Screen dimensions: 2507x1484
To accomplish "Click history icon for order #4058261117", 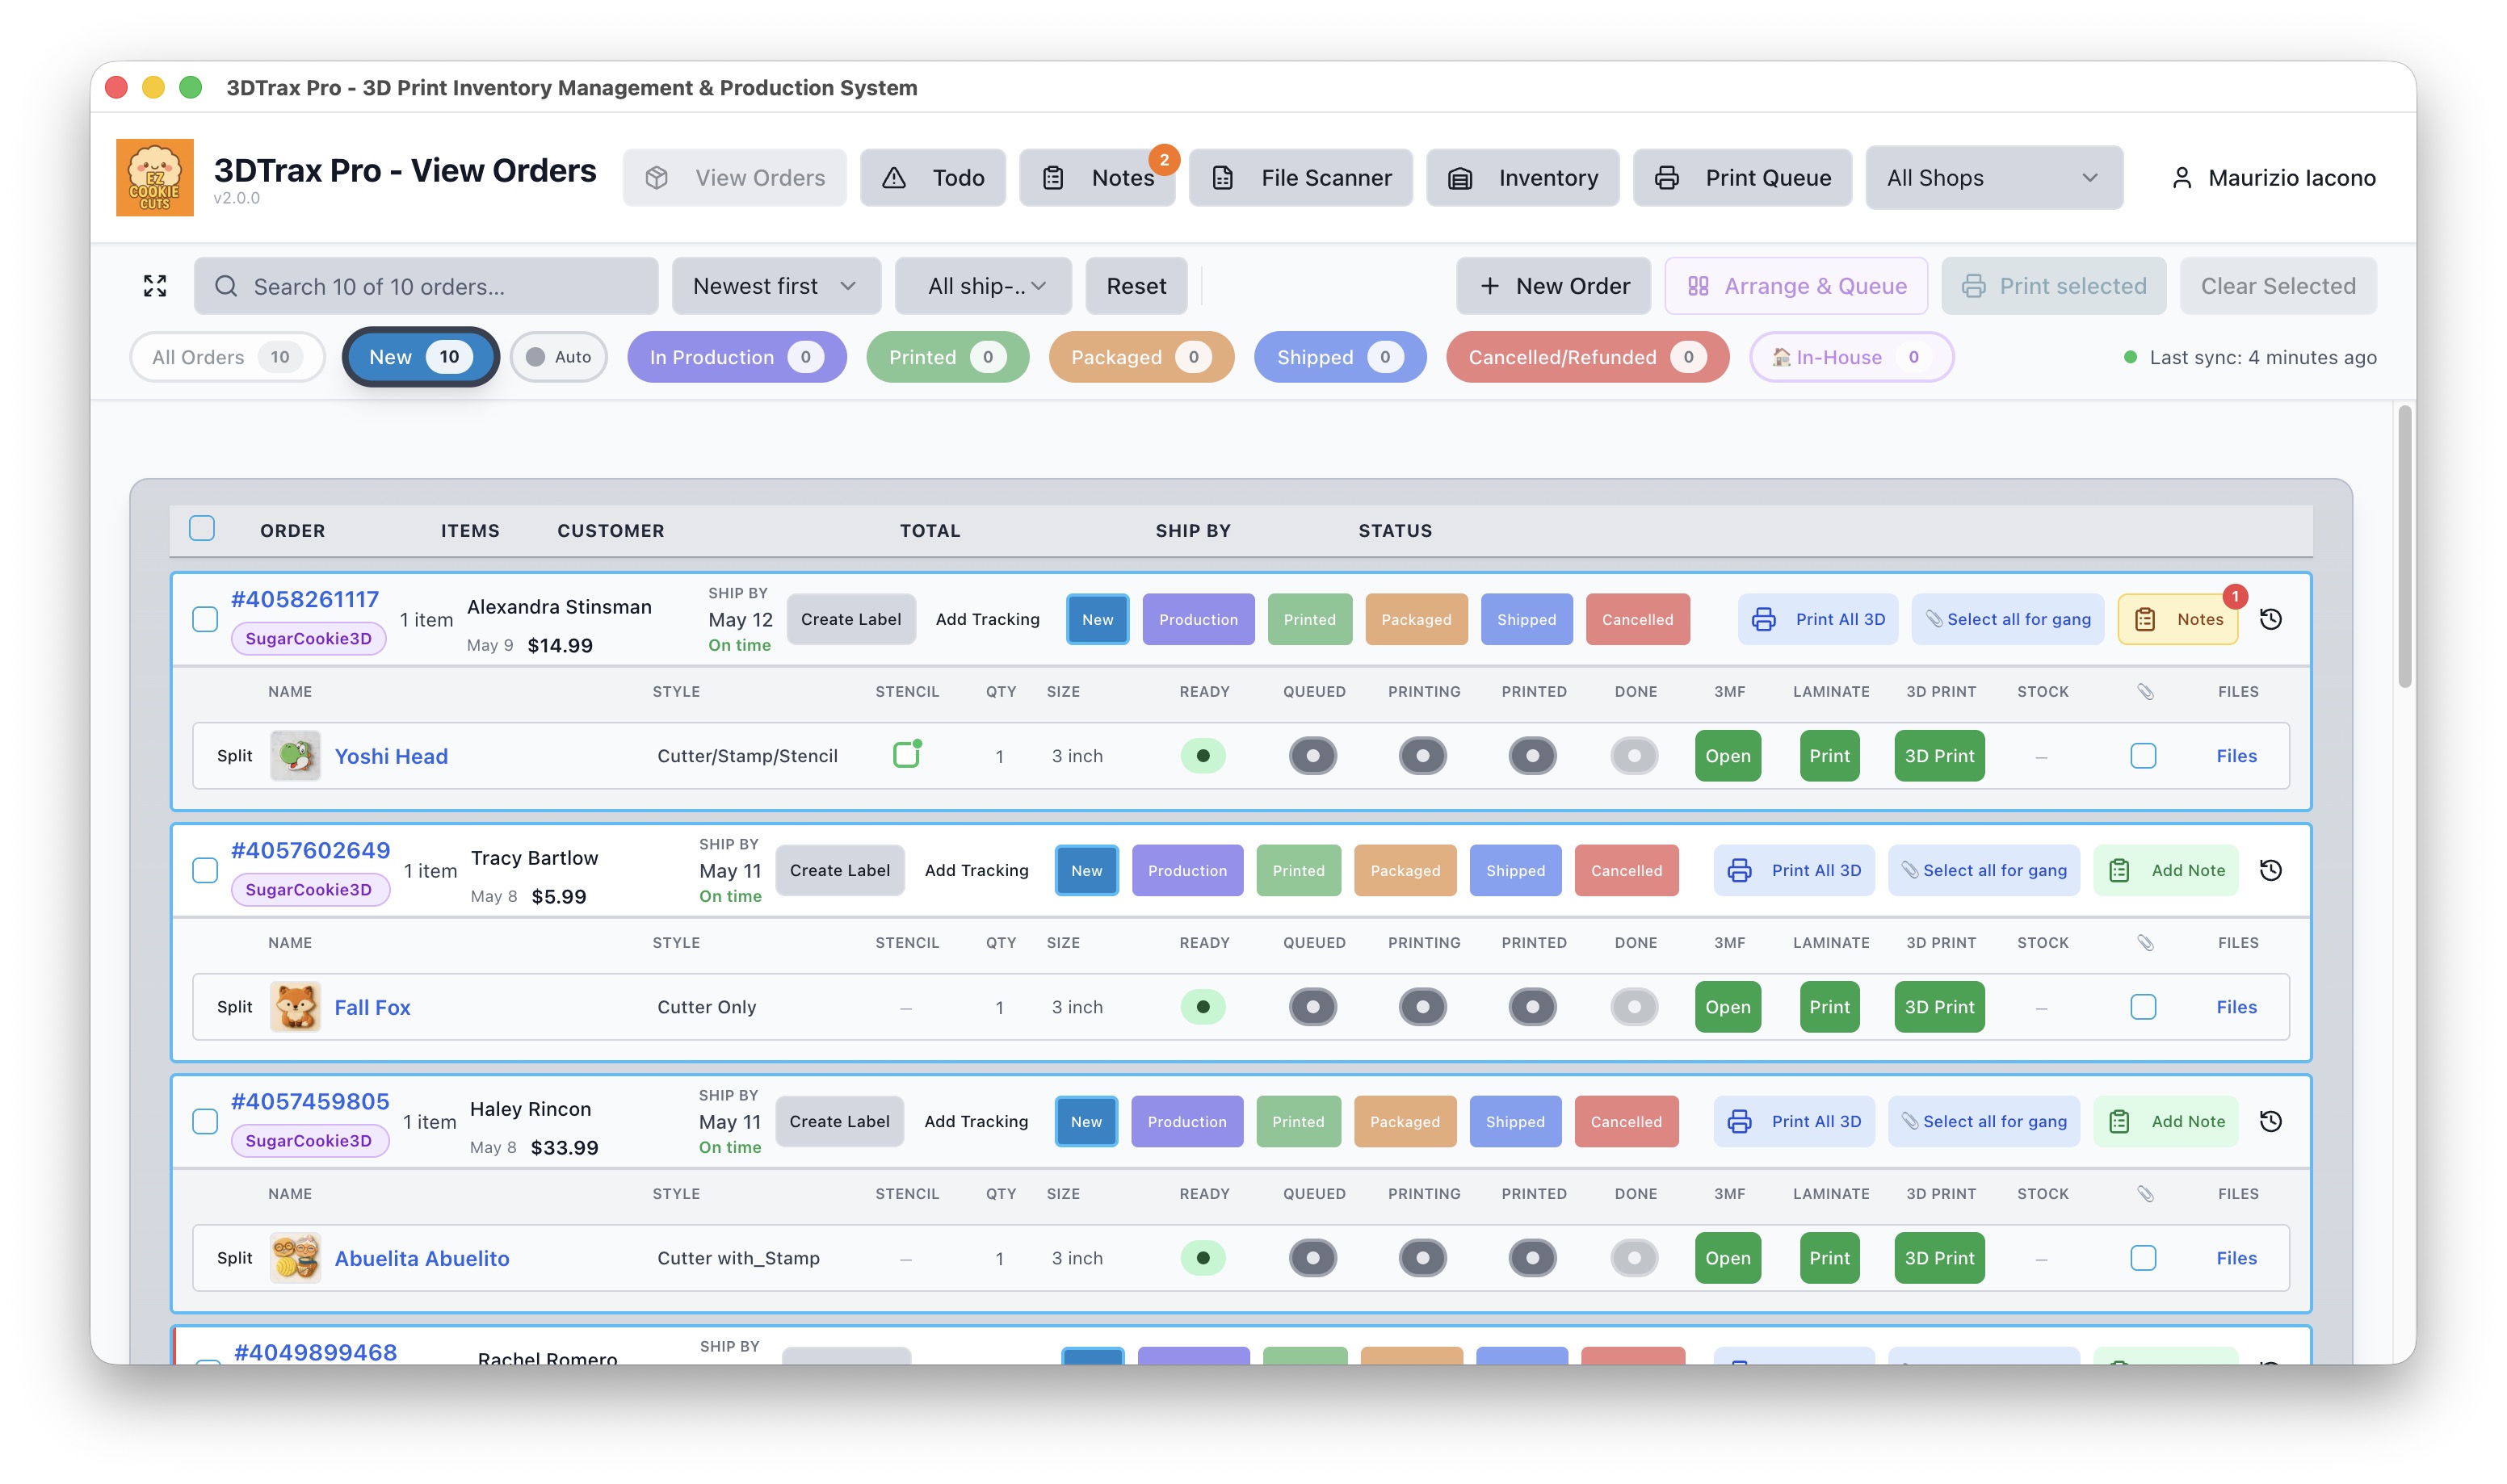I will click(2270, 619).
